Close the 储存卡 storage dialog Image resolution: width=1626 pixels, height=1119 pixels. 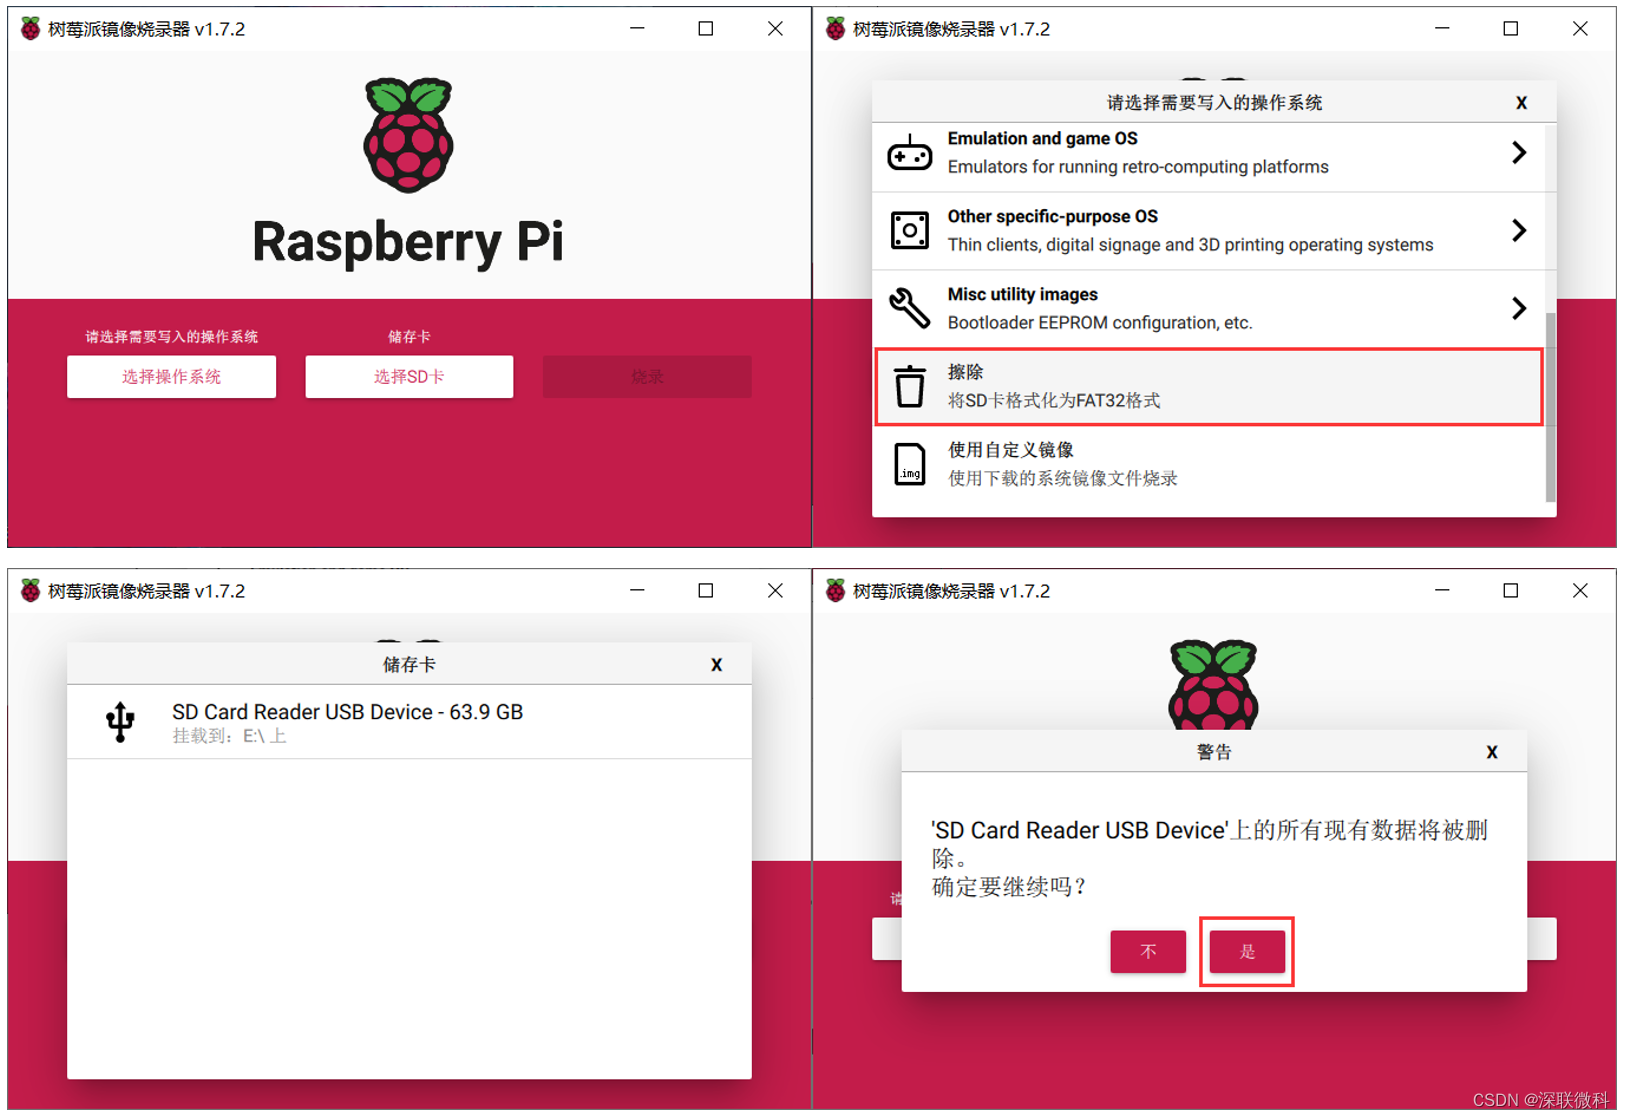[x=716, y=665]
